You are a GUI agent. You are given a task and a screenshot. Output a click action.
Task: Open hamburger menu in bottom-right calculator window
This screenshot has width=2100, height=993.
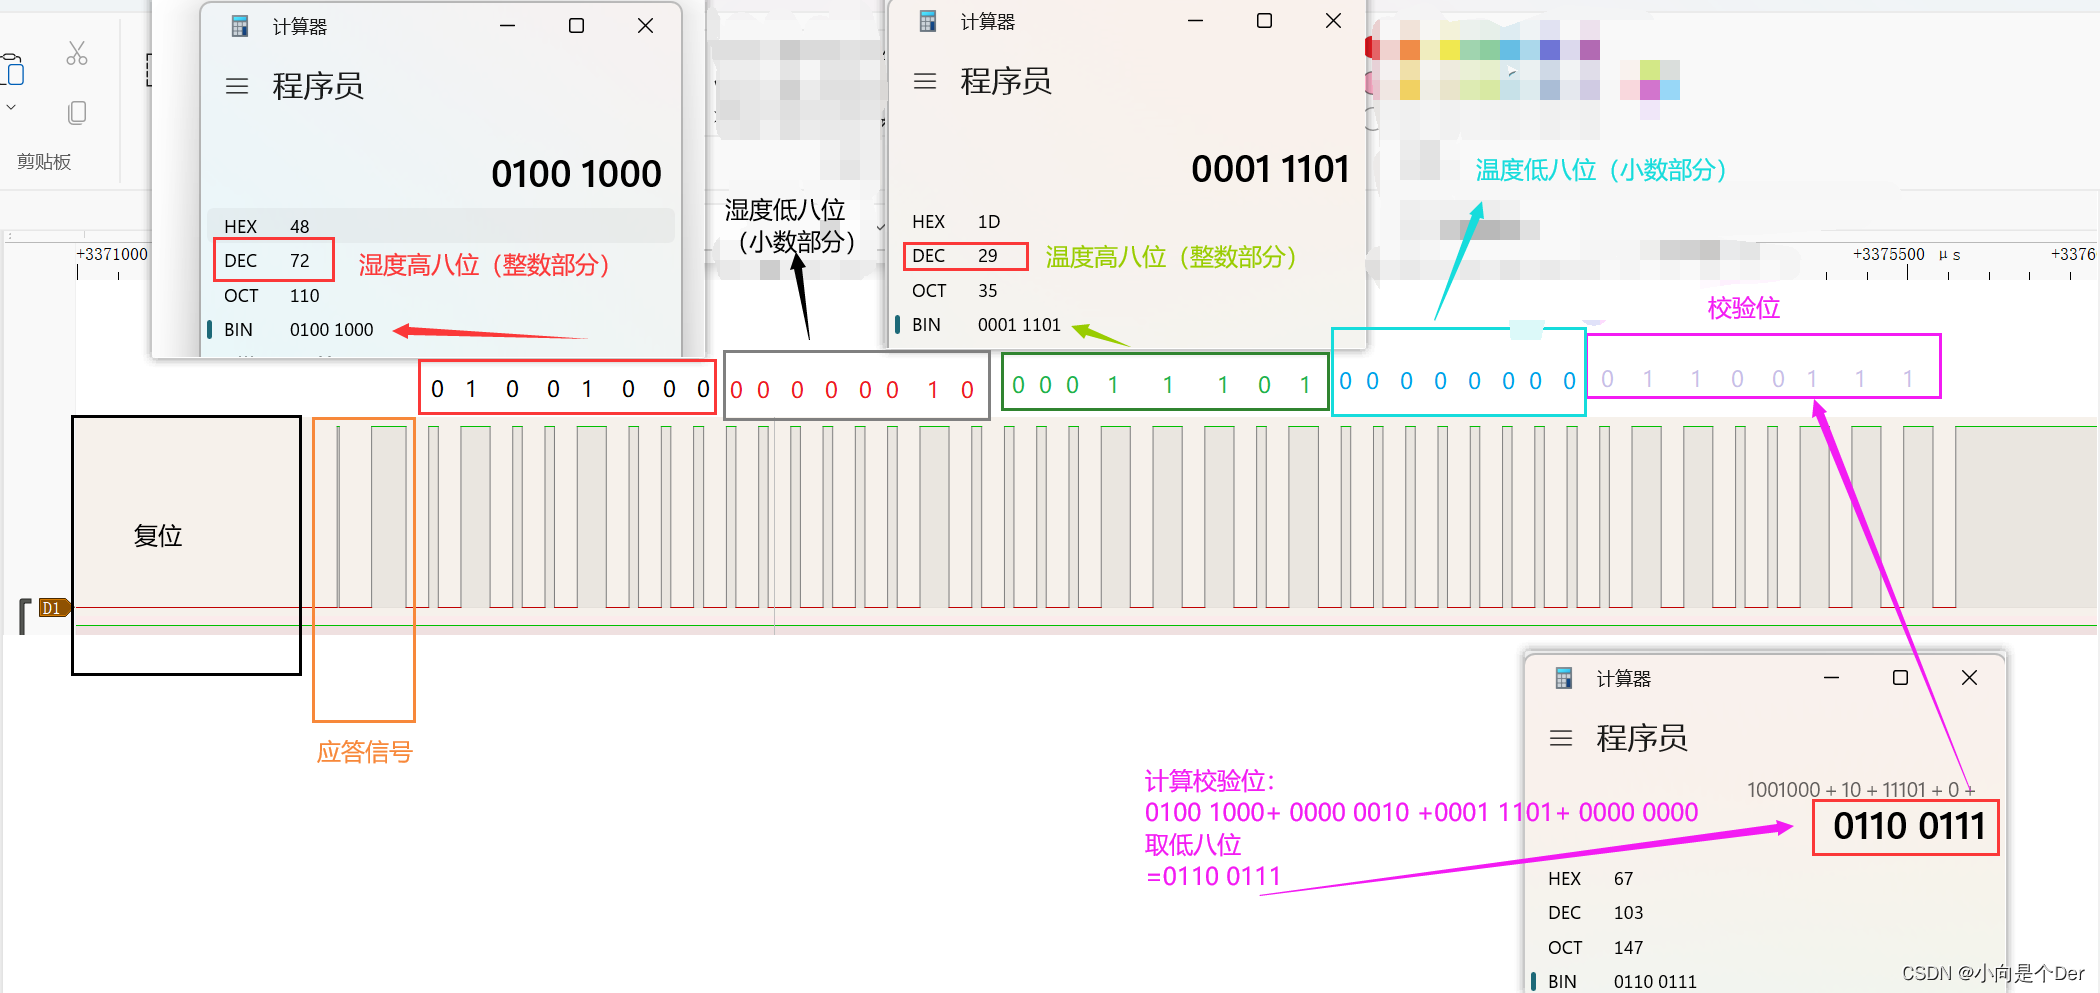coord(1561,739)
